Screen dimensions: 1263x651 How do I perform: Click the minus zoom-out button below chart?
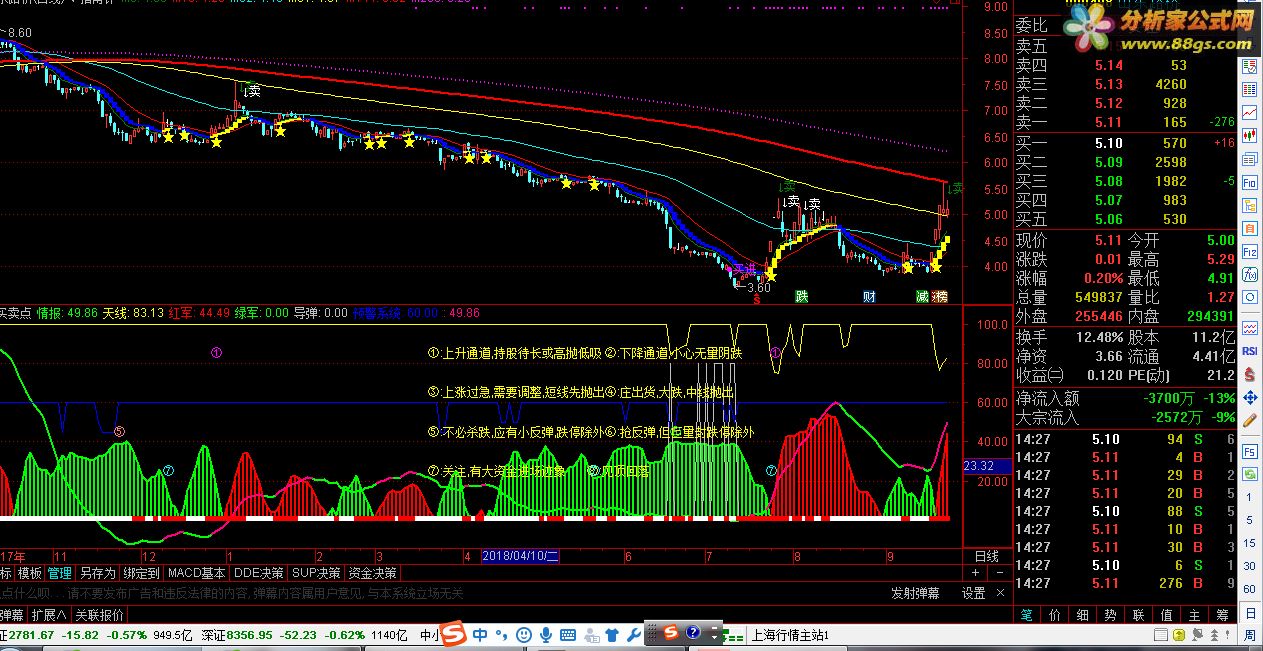(x=1001, y=573)
